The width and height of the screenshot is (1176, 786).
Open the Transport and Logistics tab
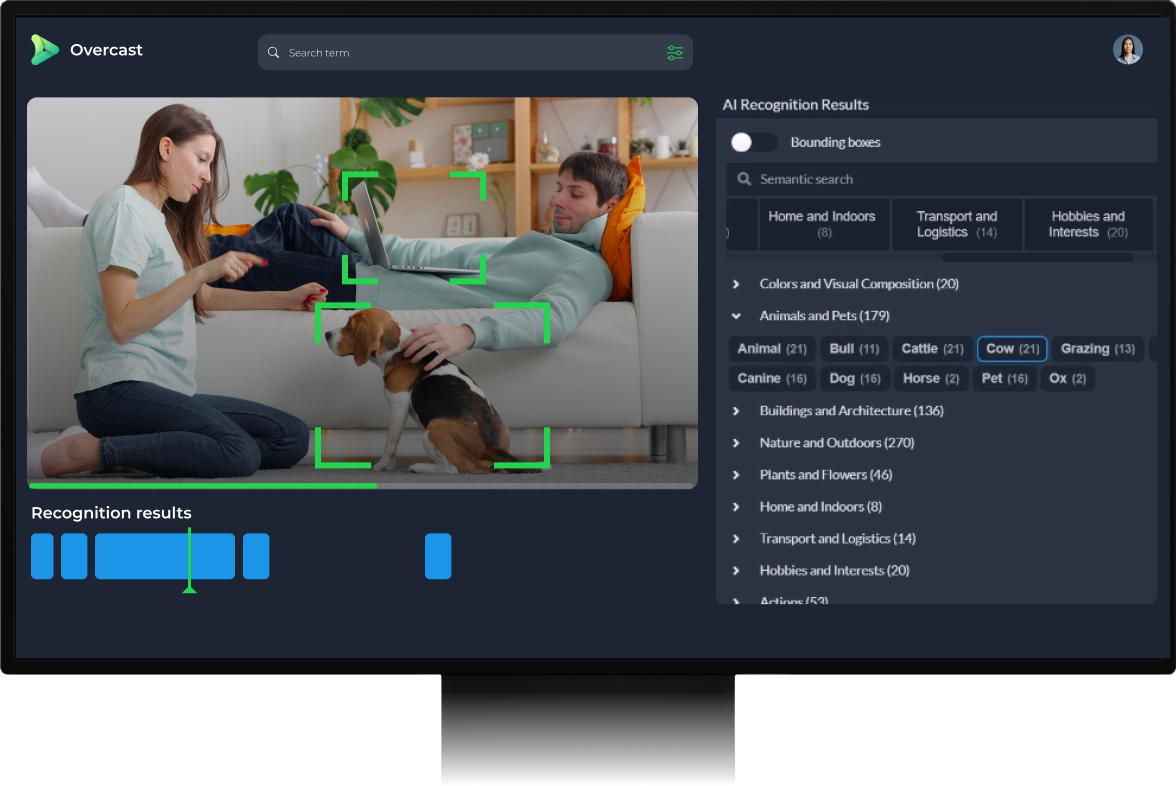[956, 223]
